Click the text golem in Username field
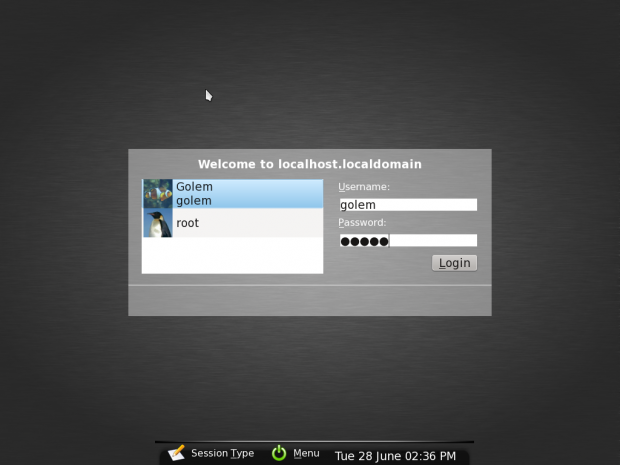 [x=358, y=205]
